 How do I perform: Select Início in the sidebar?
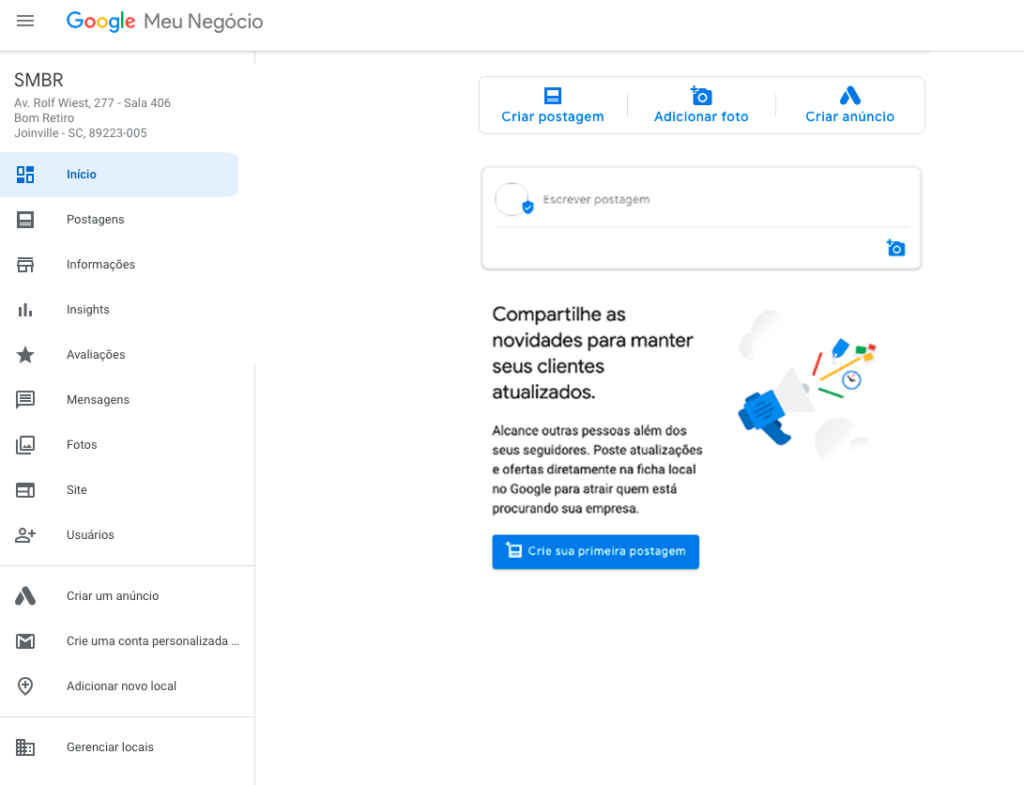[x=119, y=174]
